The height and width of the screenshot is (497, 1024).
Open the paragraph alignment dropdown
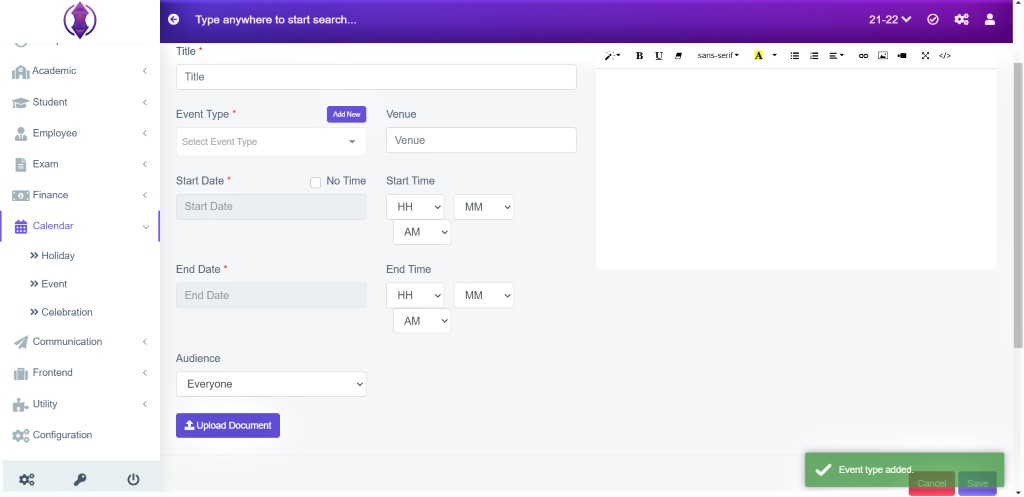point(837,56)
